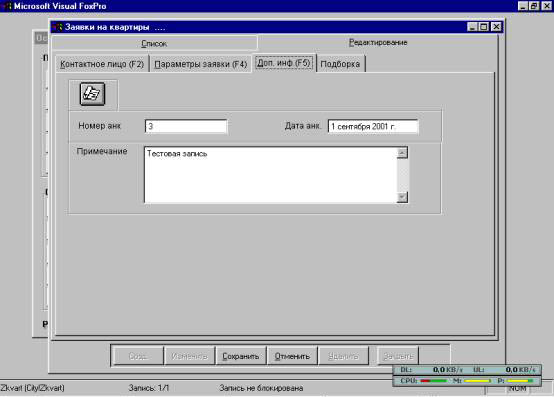Open the Контактное лицо (F2) tab
This screenshot has width=554, height=397.
(102, 64)
